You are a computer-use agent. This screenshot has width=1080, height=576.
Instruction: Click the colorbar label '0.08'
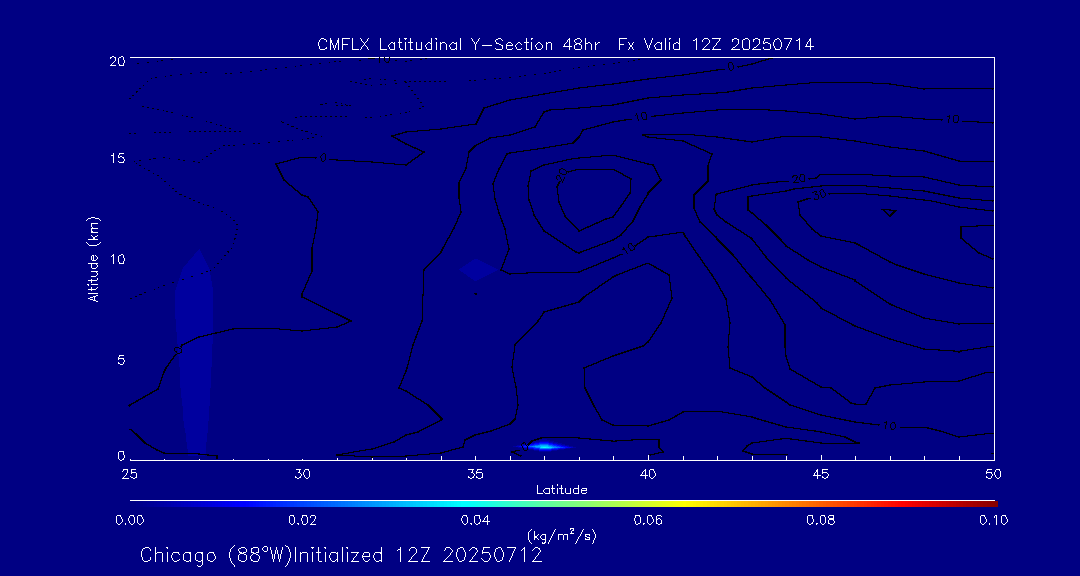[x=821, y=520]
